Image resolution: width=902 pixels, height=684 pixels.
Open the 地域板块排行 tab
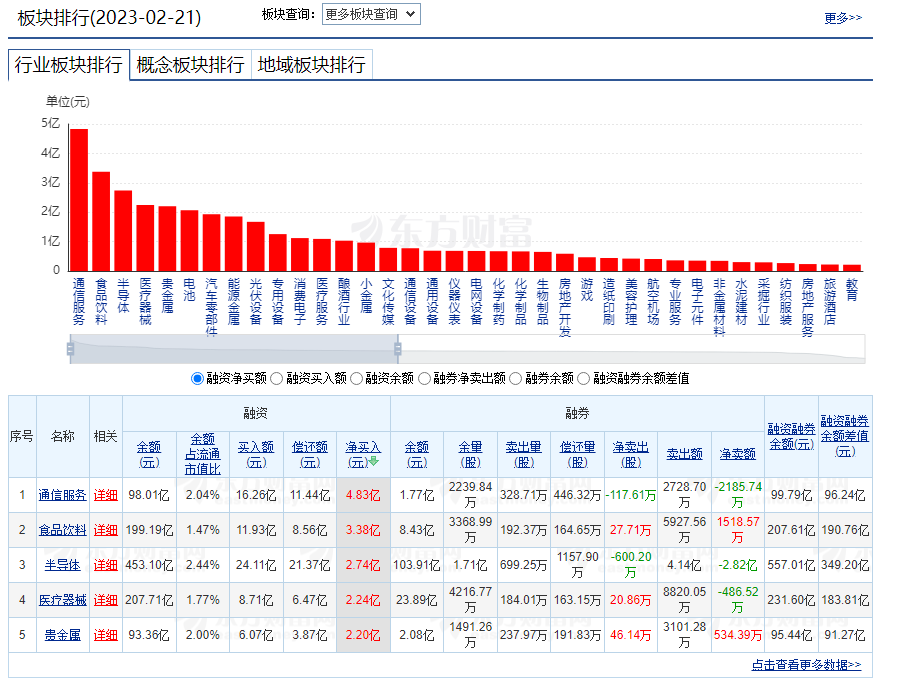tap(311, 65)
